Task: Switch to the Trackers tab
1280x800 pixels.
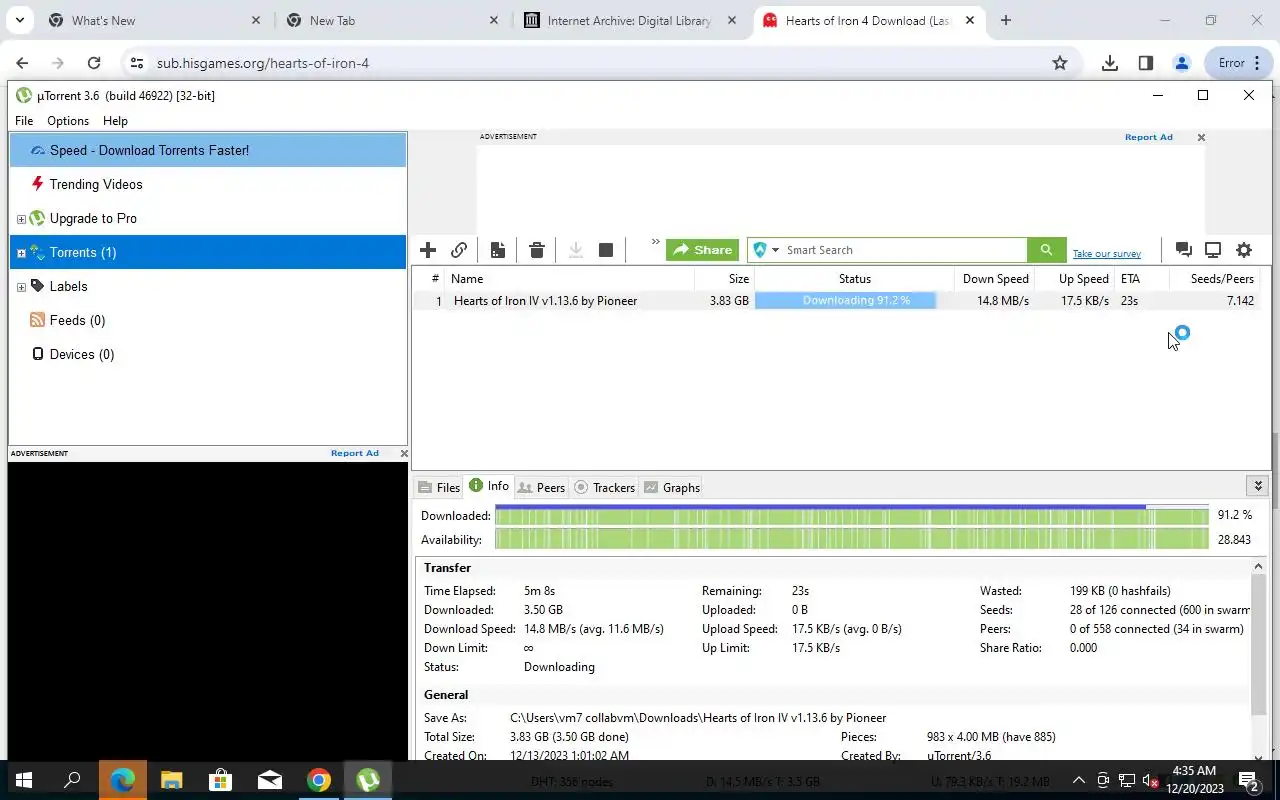Action: [605, 487]
